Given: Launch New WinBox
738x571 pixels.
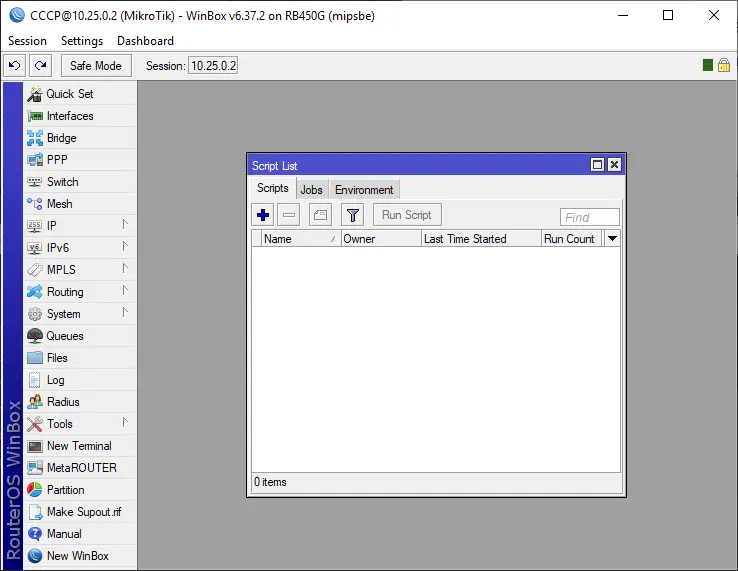Looking at the screenshot, I should (80, 556).
